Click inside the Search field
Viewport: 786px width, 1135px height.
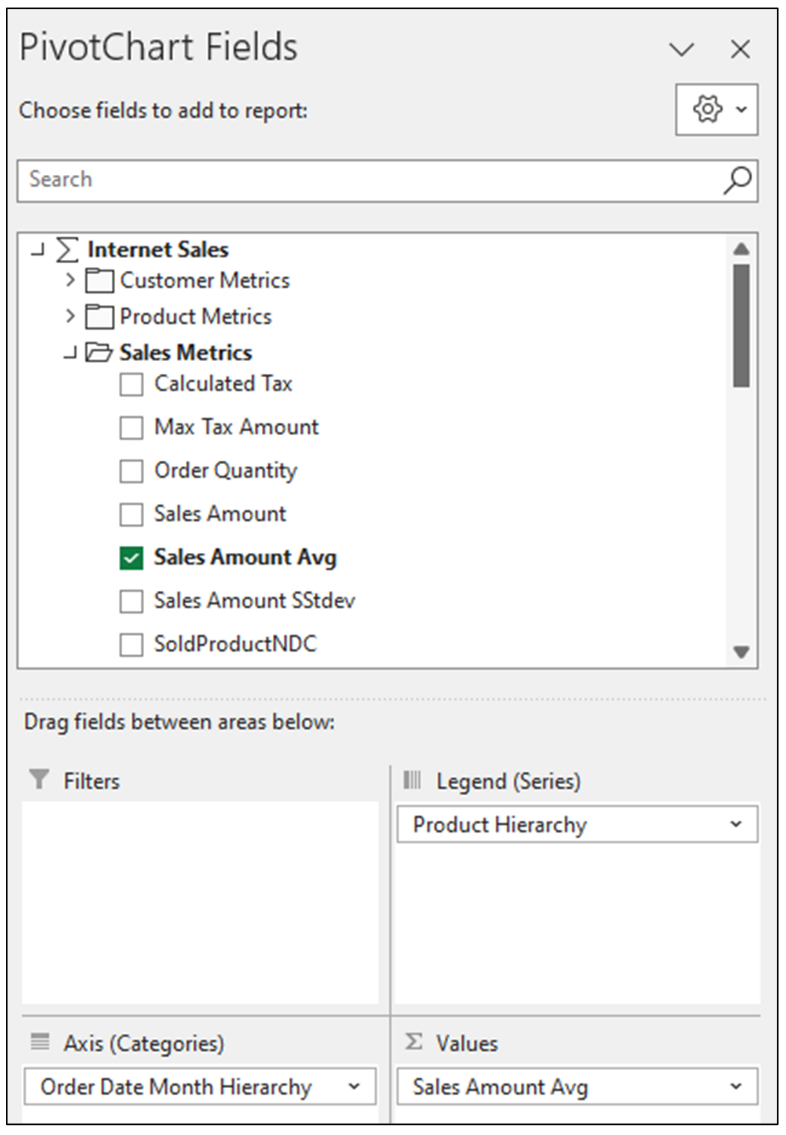coord(300,180)
